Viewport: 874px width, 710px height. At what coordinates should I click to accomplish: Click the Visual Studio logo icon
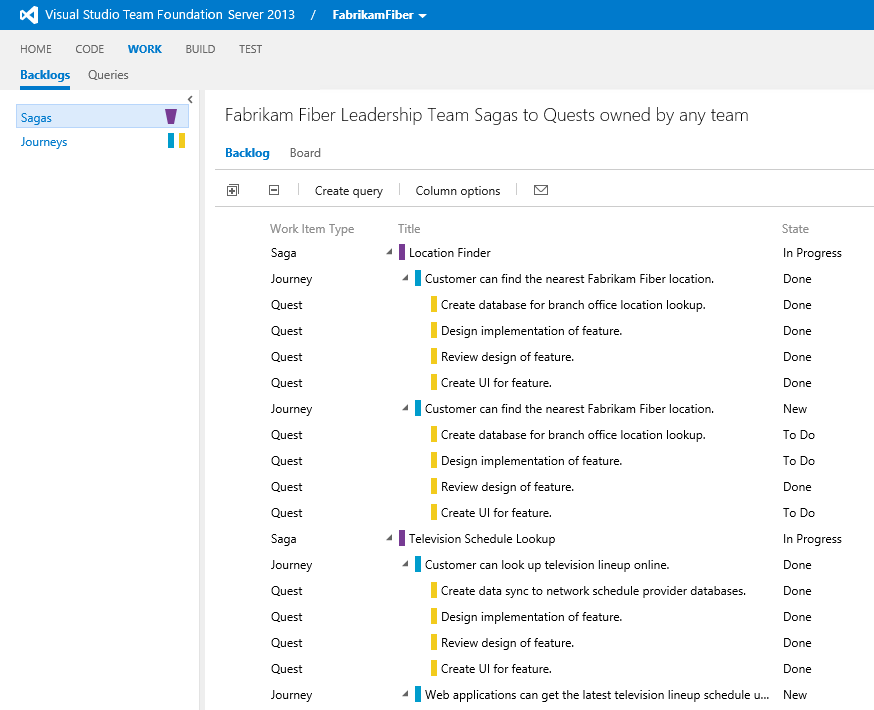pyautogui.click(x=28, y=15)
